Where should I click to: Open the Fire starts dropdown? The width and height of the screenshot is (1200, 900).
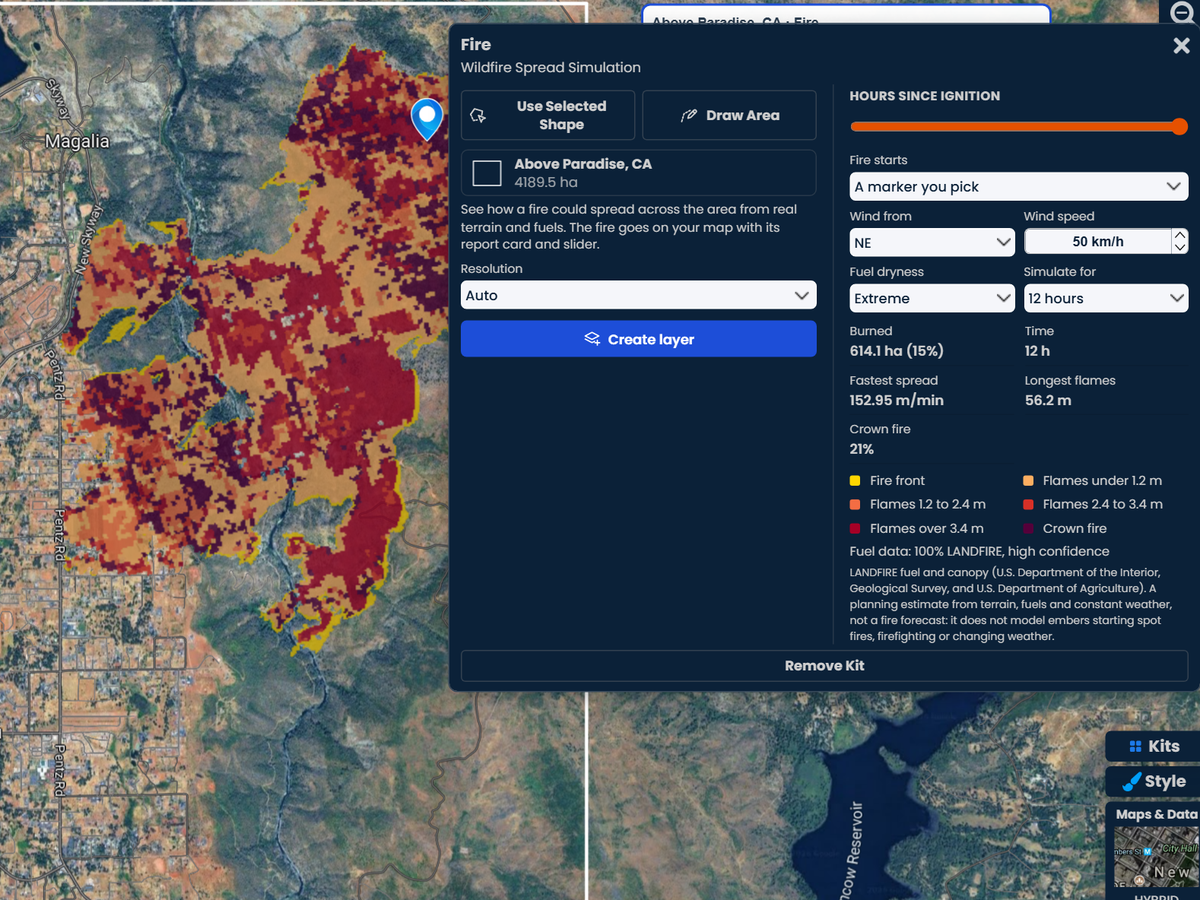click(1018, 187)
